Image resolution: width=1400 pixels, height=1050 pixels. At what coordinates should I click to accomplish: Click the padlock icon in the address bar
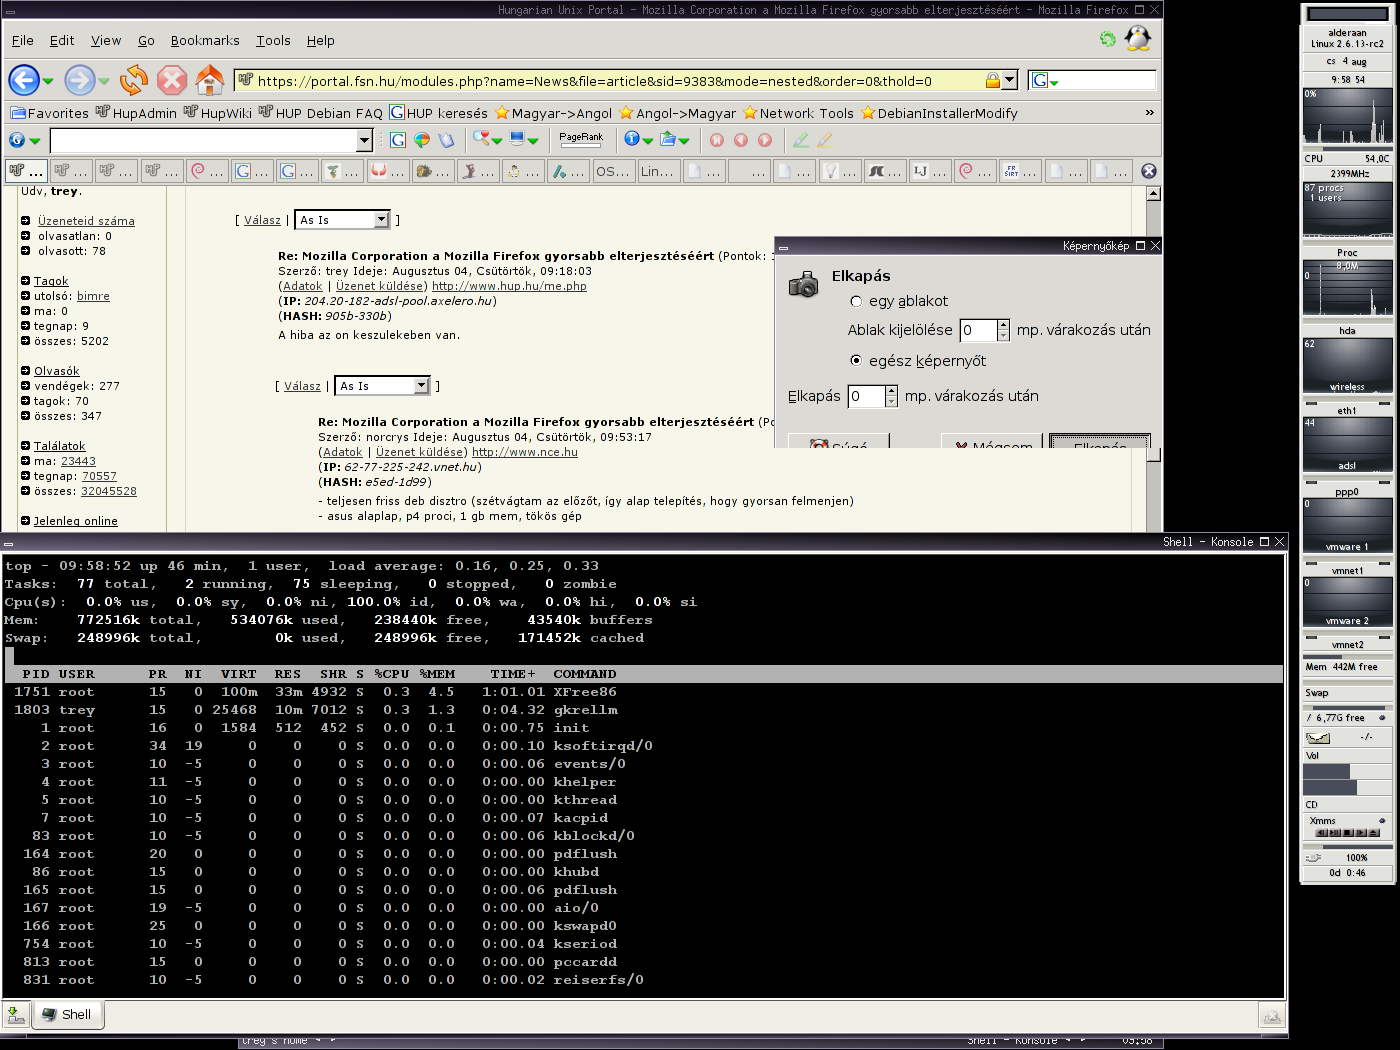click(x=992, y=80)
